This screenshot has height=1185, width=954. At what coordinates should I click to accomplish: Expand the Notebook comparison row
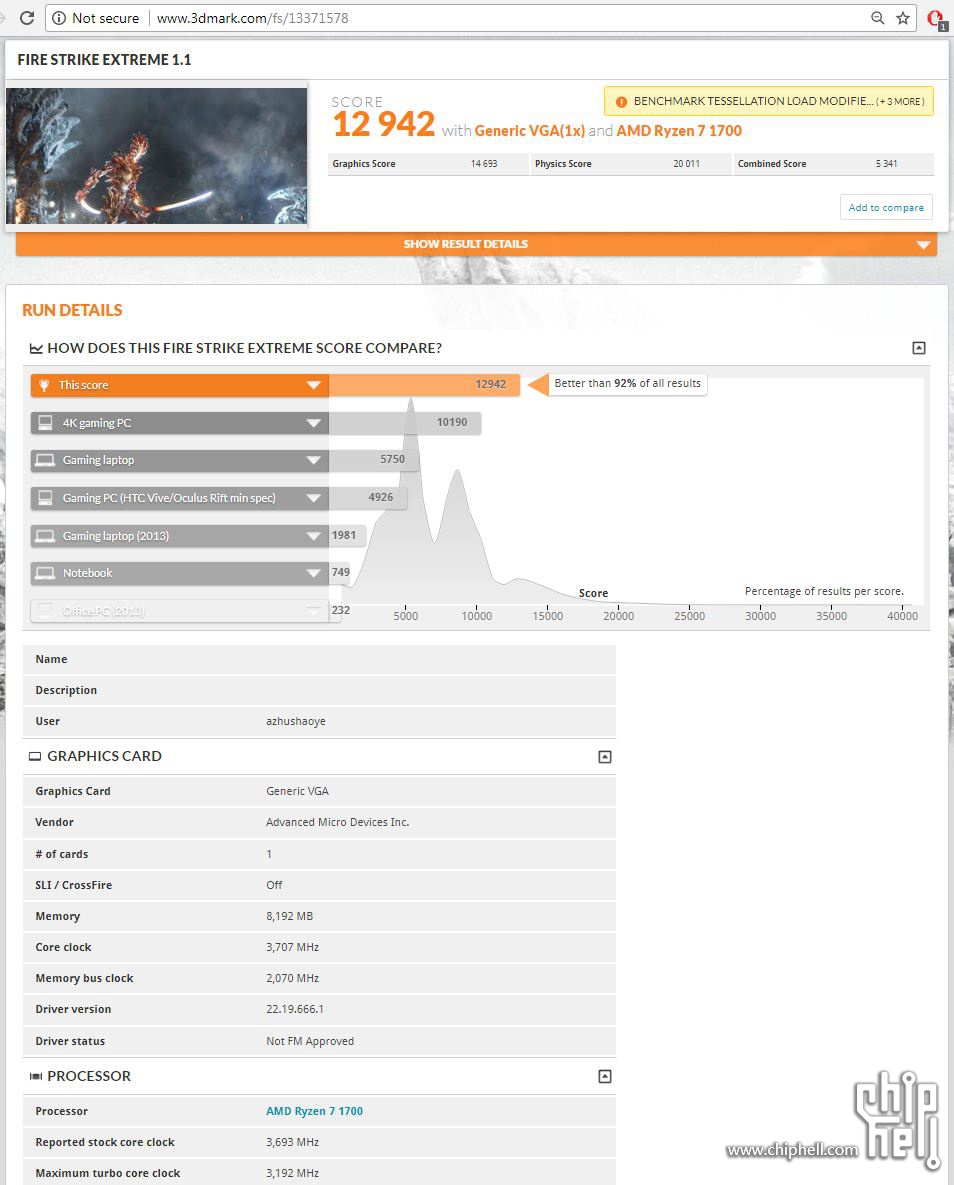point(314,574)
